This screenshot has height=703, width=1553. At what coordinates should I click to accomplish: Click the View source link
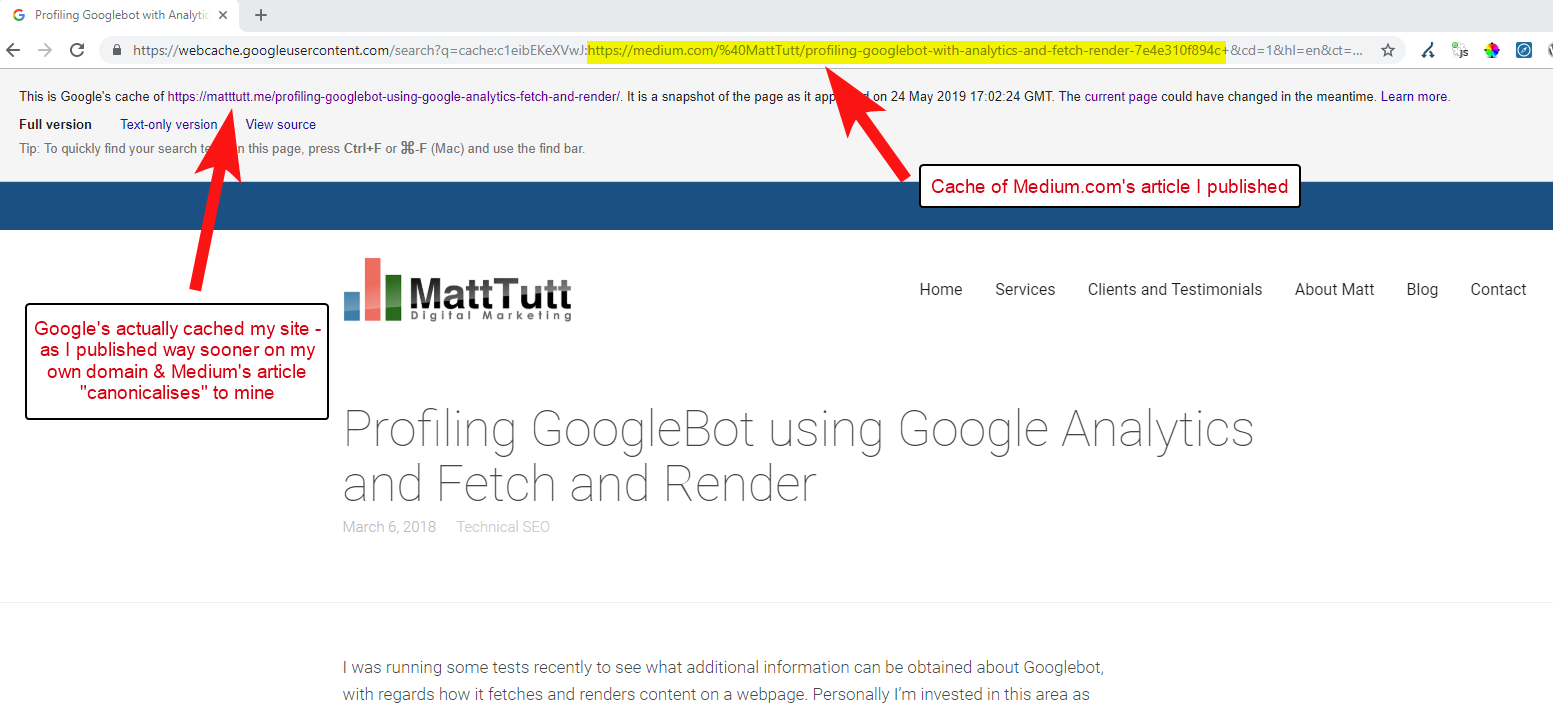tap(281, 124)
